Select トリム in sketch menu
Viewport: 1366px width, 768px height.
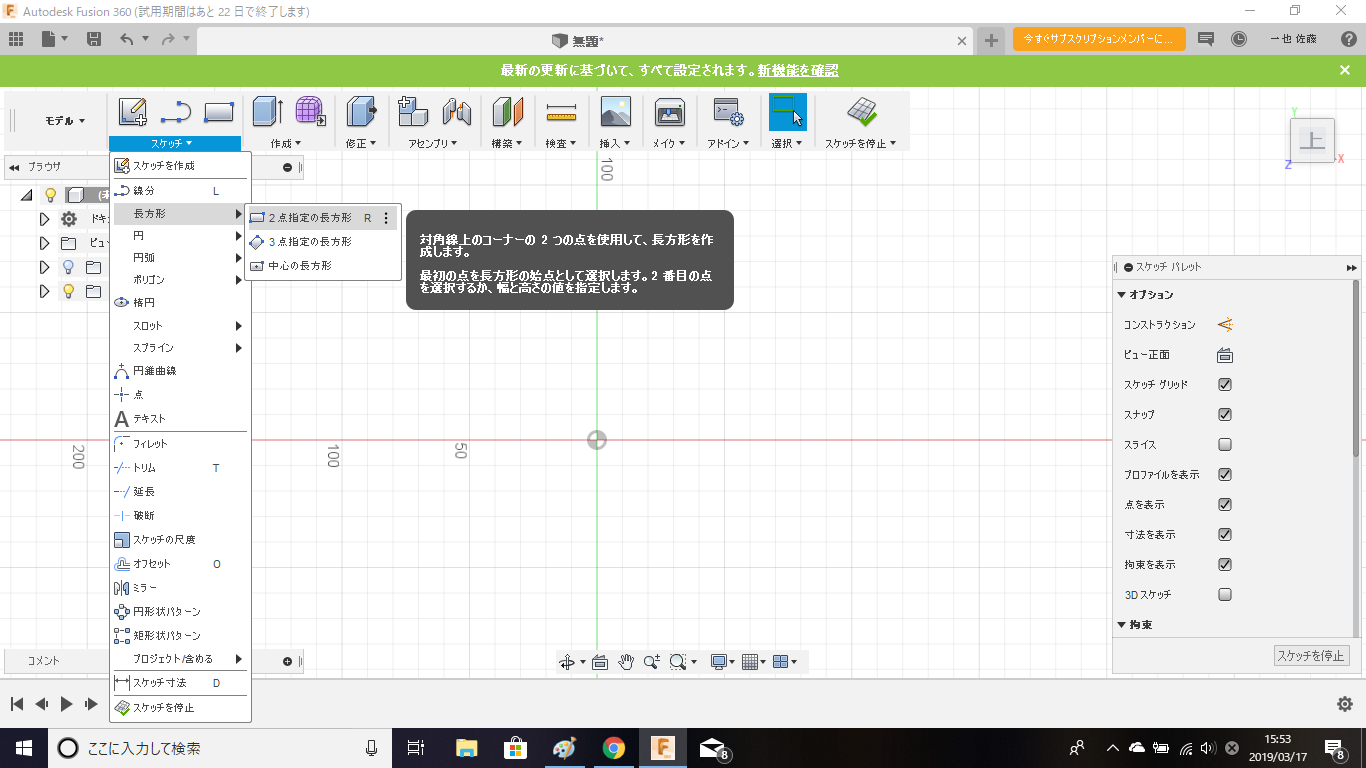click(180, 468)
